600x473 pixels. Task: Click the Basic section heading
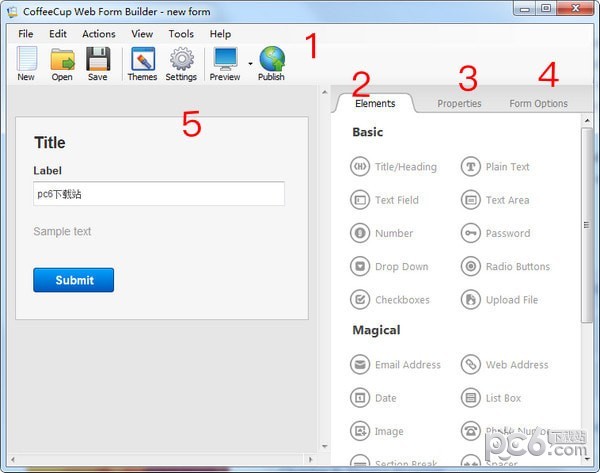coord(368,132)
